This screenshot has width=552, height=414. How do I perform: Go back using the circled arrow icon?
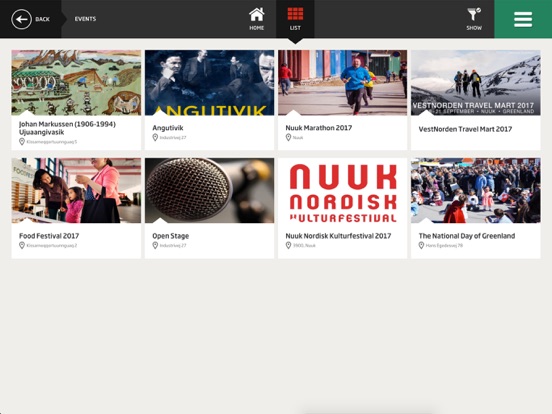(x=21, y=19)
